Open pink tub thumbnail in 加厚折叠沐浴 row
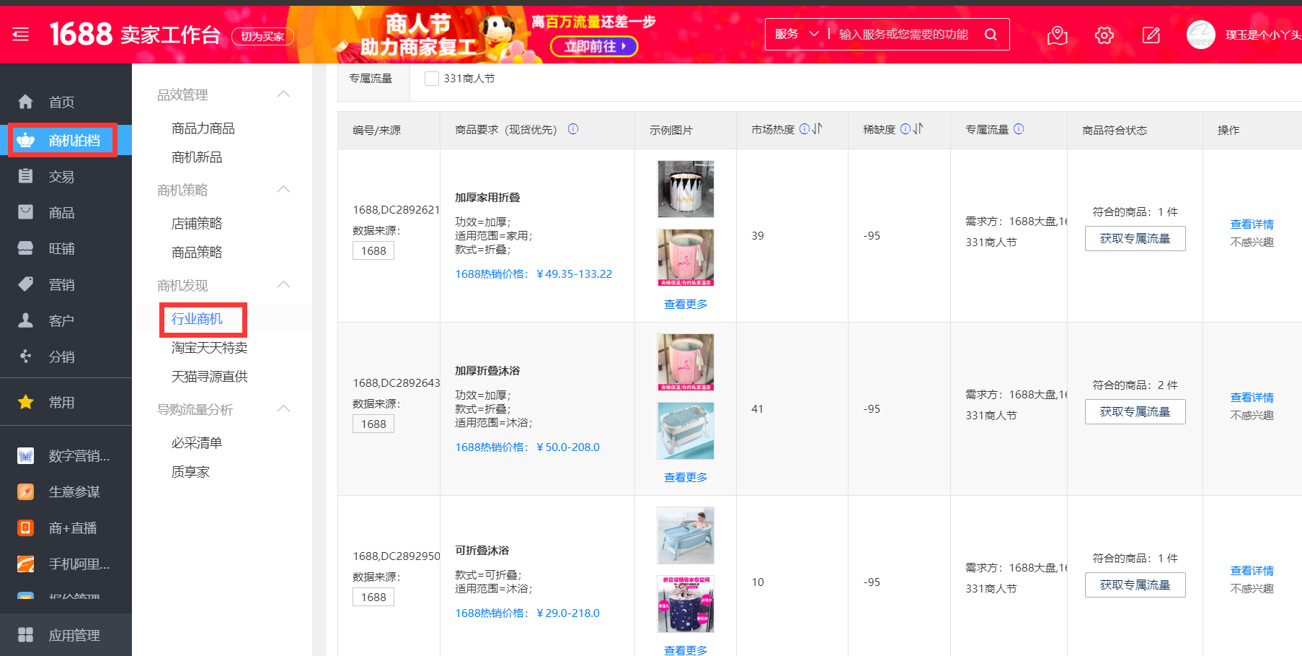 click(685, 362)
